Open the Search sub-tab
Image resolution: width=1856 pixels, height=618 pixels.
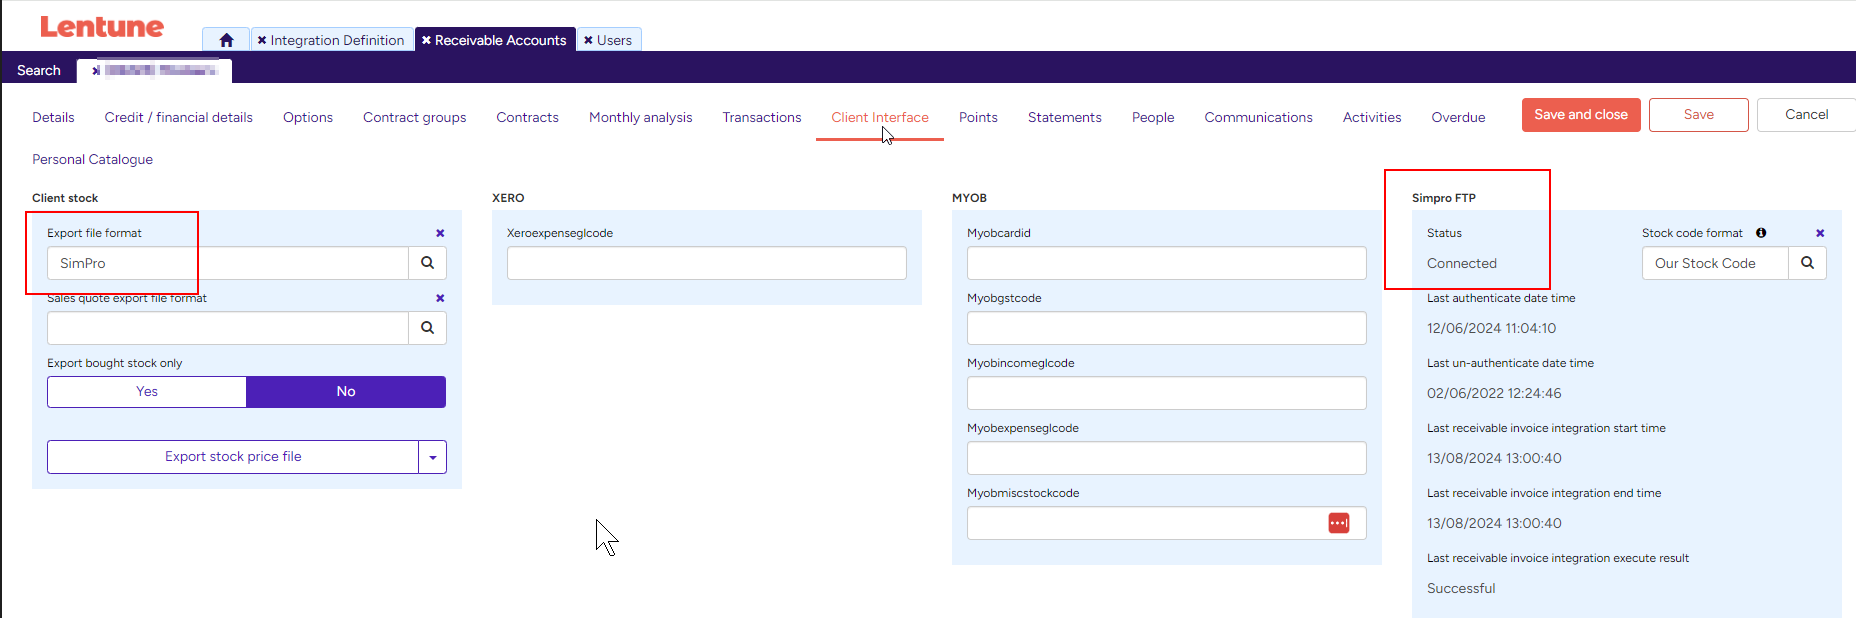pyautogui.click(x=39, y=70)
